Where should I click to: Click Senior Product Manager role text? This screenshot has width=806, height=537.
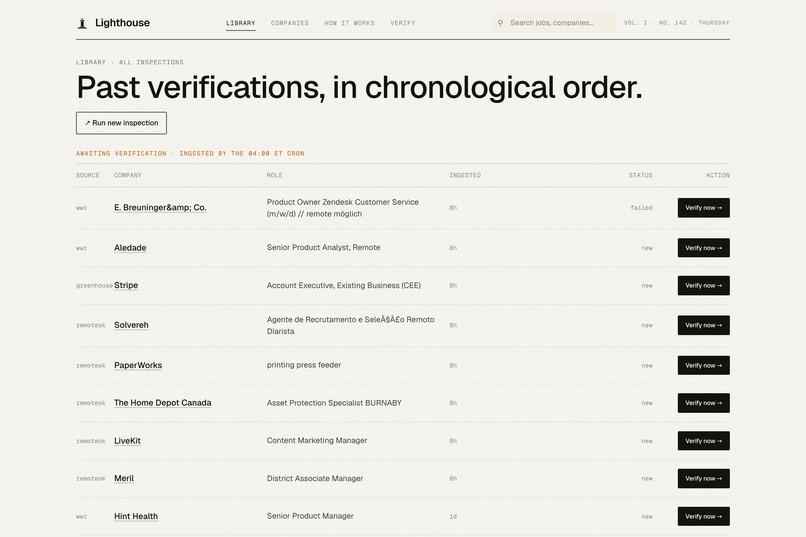tap(310, 516)
